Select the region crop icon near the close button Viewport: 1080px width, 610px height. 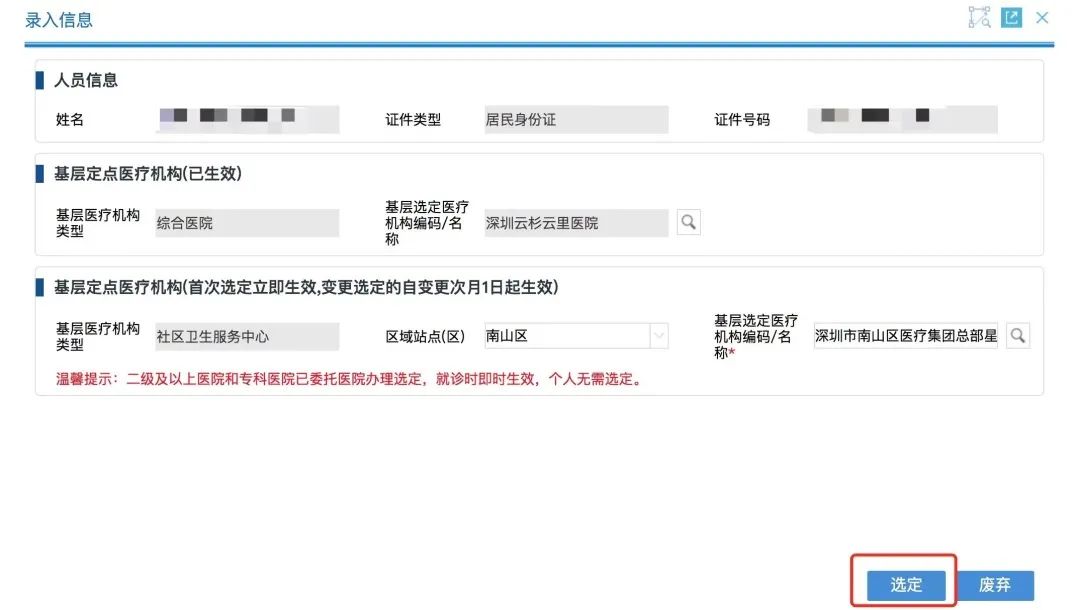[978, 17]
